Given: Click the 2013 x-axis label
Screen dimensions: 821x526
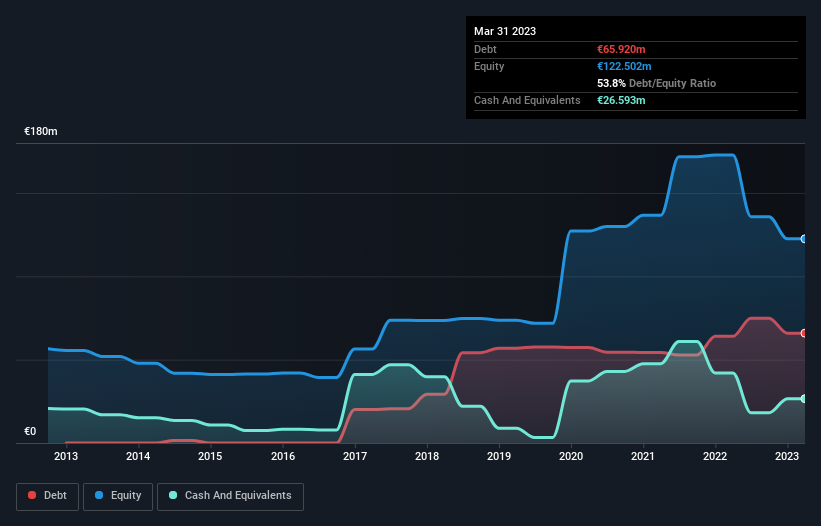Looking at the screenshot, I should pos(66,456).
